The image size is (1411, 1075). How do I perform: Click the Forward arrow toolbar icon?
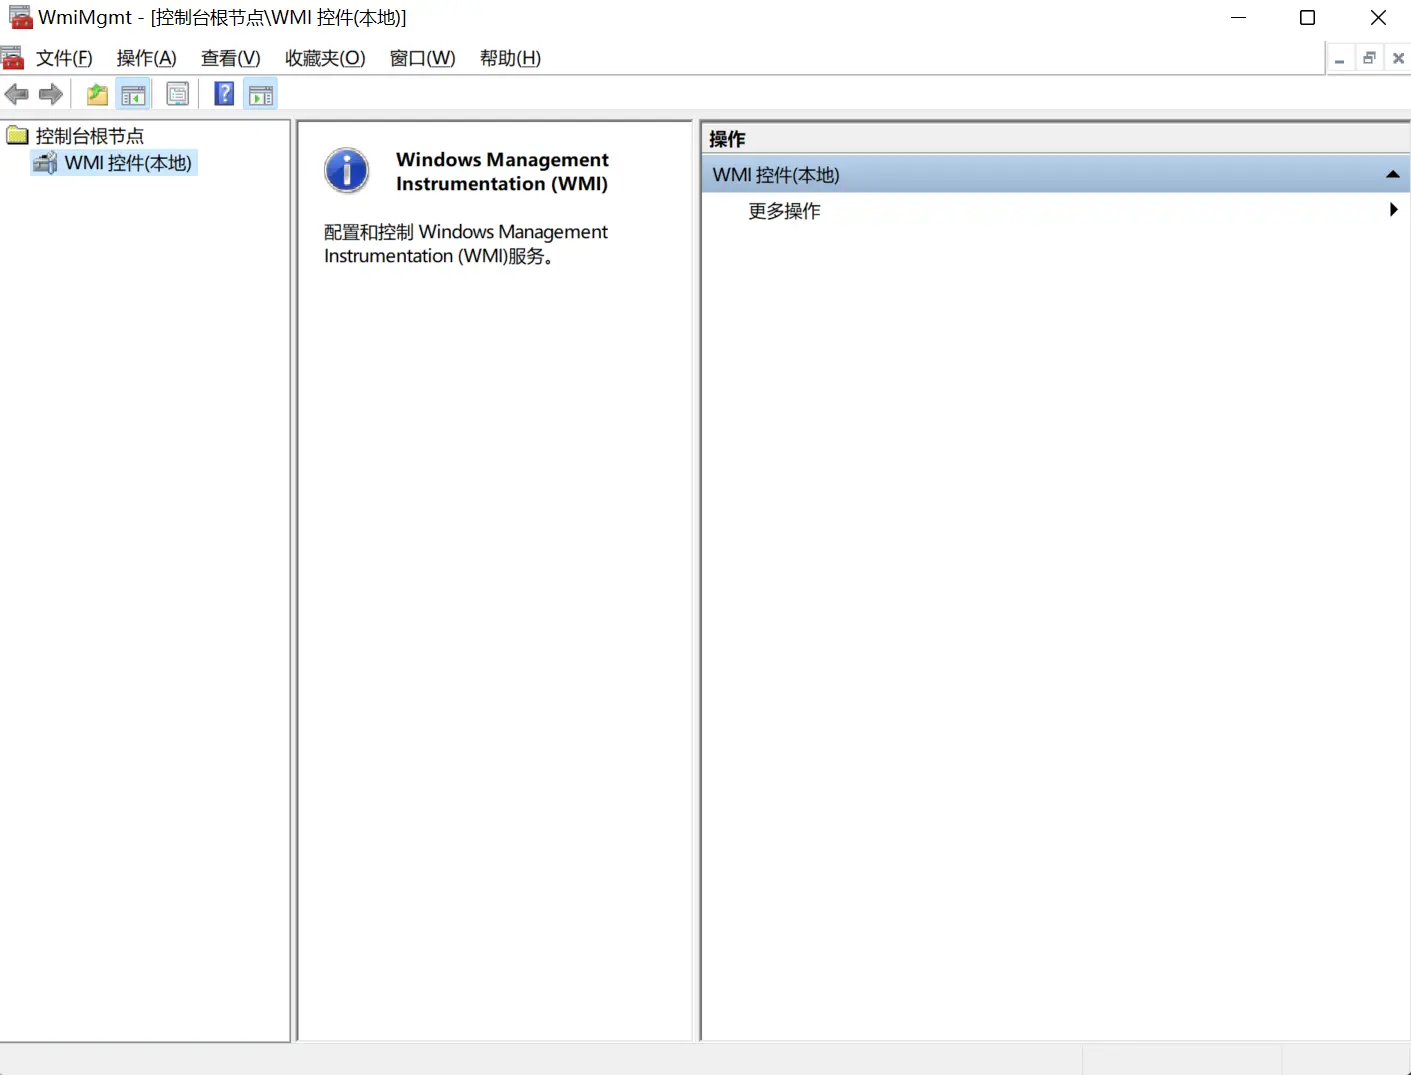(51, 95)
